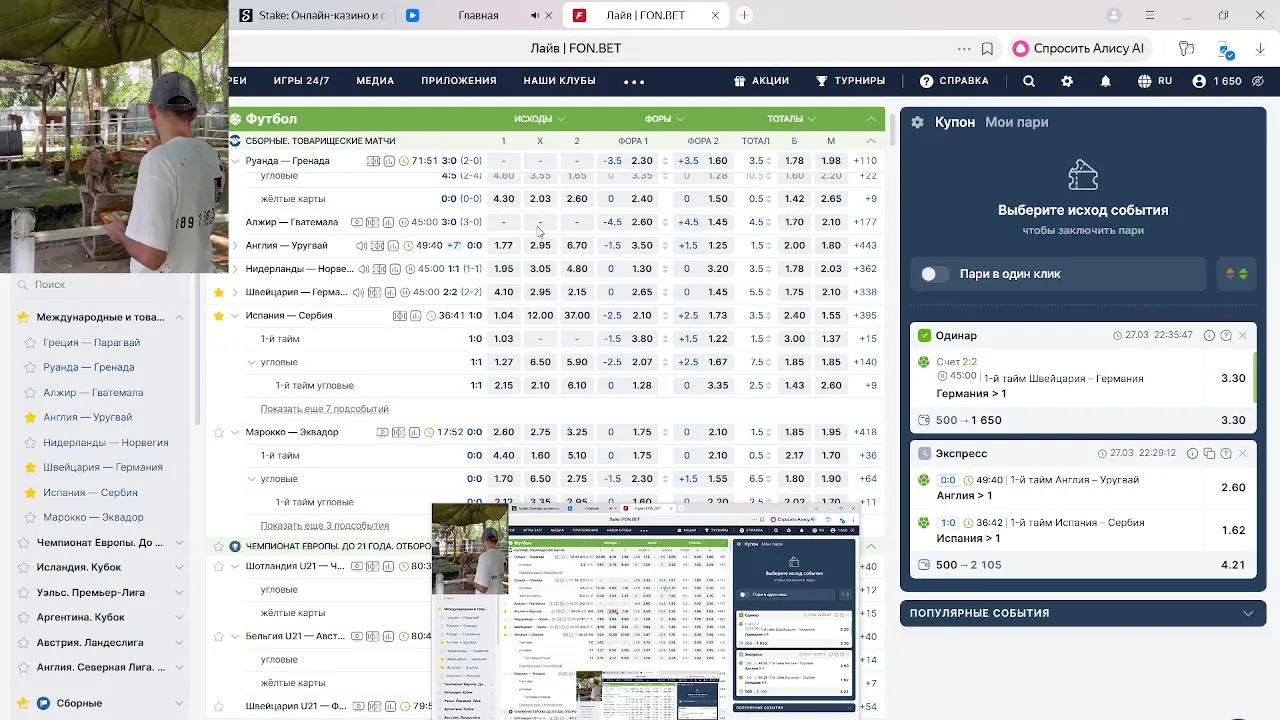Remove Одинар bet with the X
The height and width of the screenshot is (720, 1280).
coord(1243,336)
